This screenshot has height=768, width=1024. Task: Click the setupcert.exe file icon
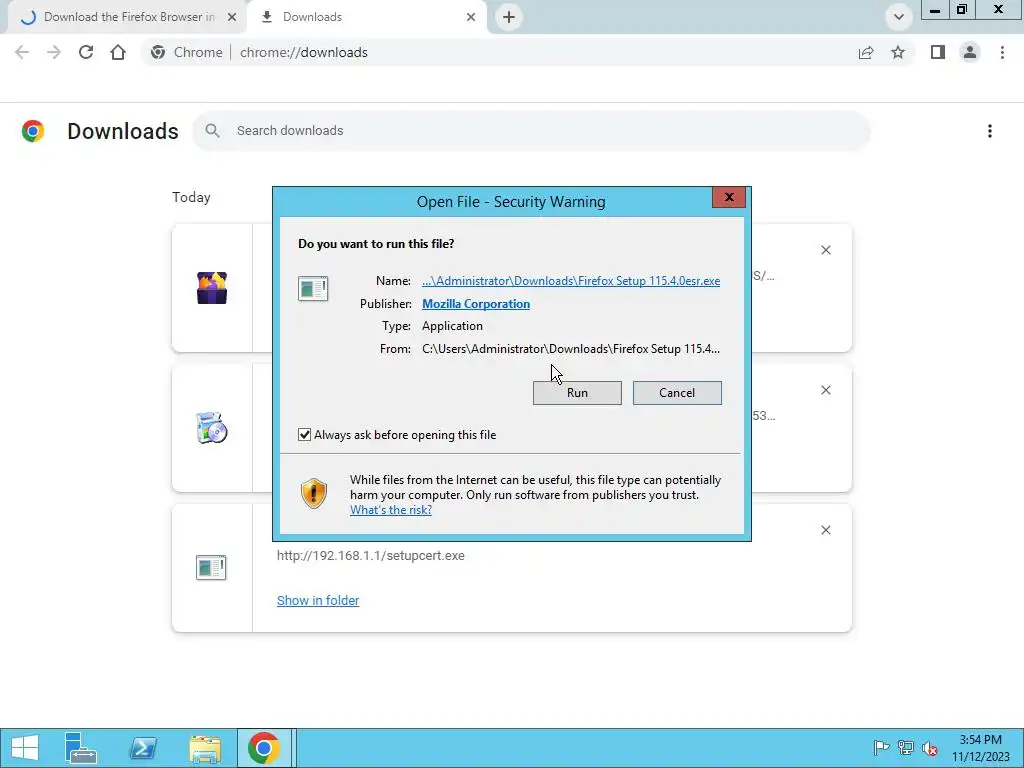click(x=212, y=568)
